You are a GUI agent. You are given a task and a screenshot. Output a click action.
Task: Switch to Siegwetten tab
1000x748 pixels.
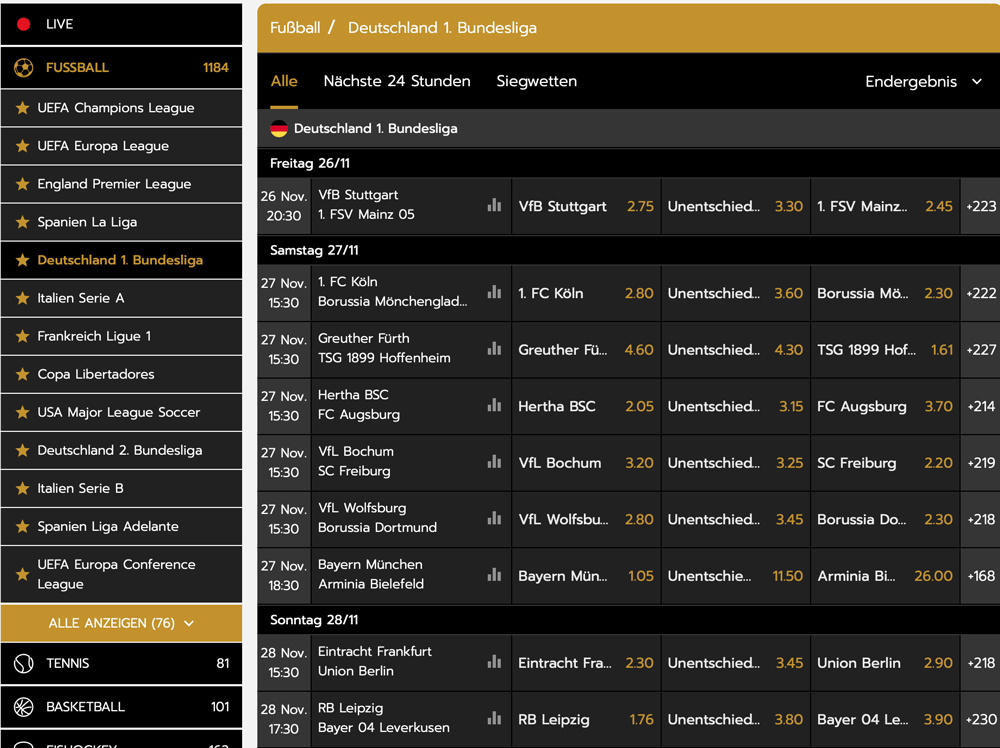(x=536, y=81)
